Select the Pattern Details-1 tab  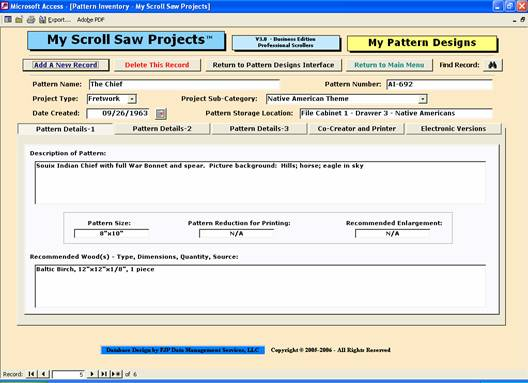tap(65, 129)
